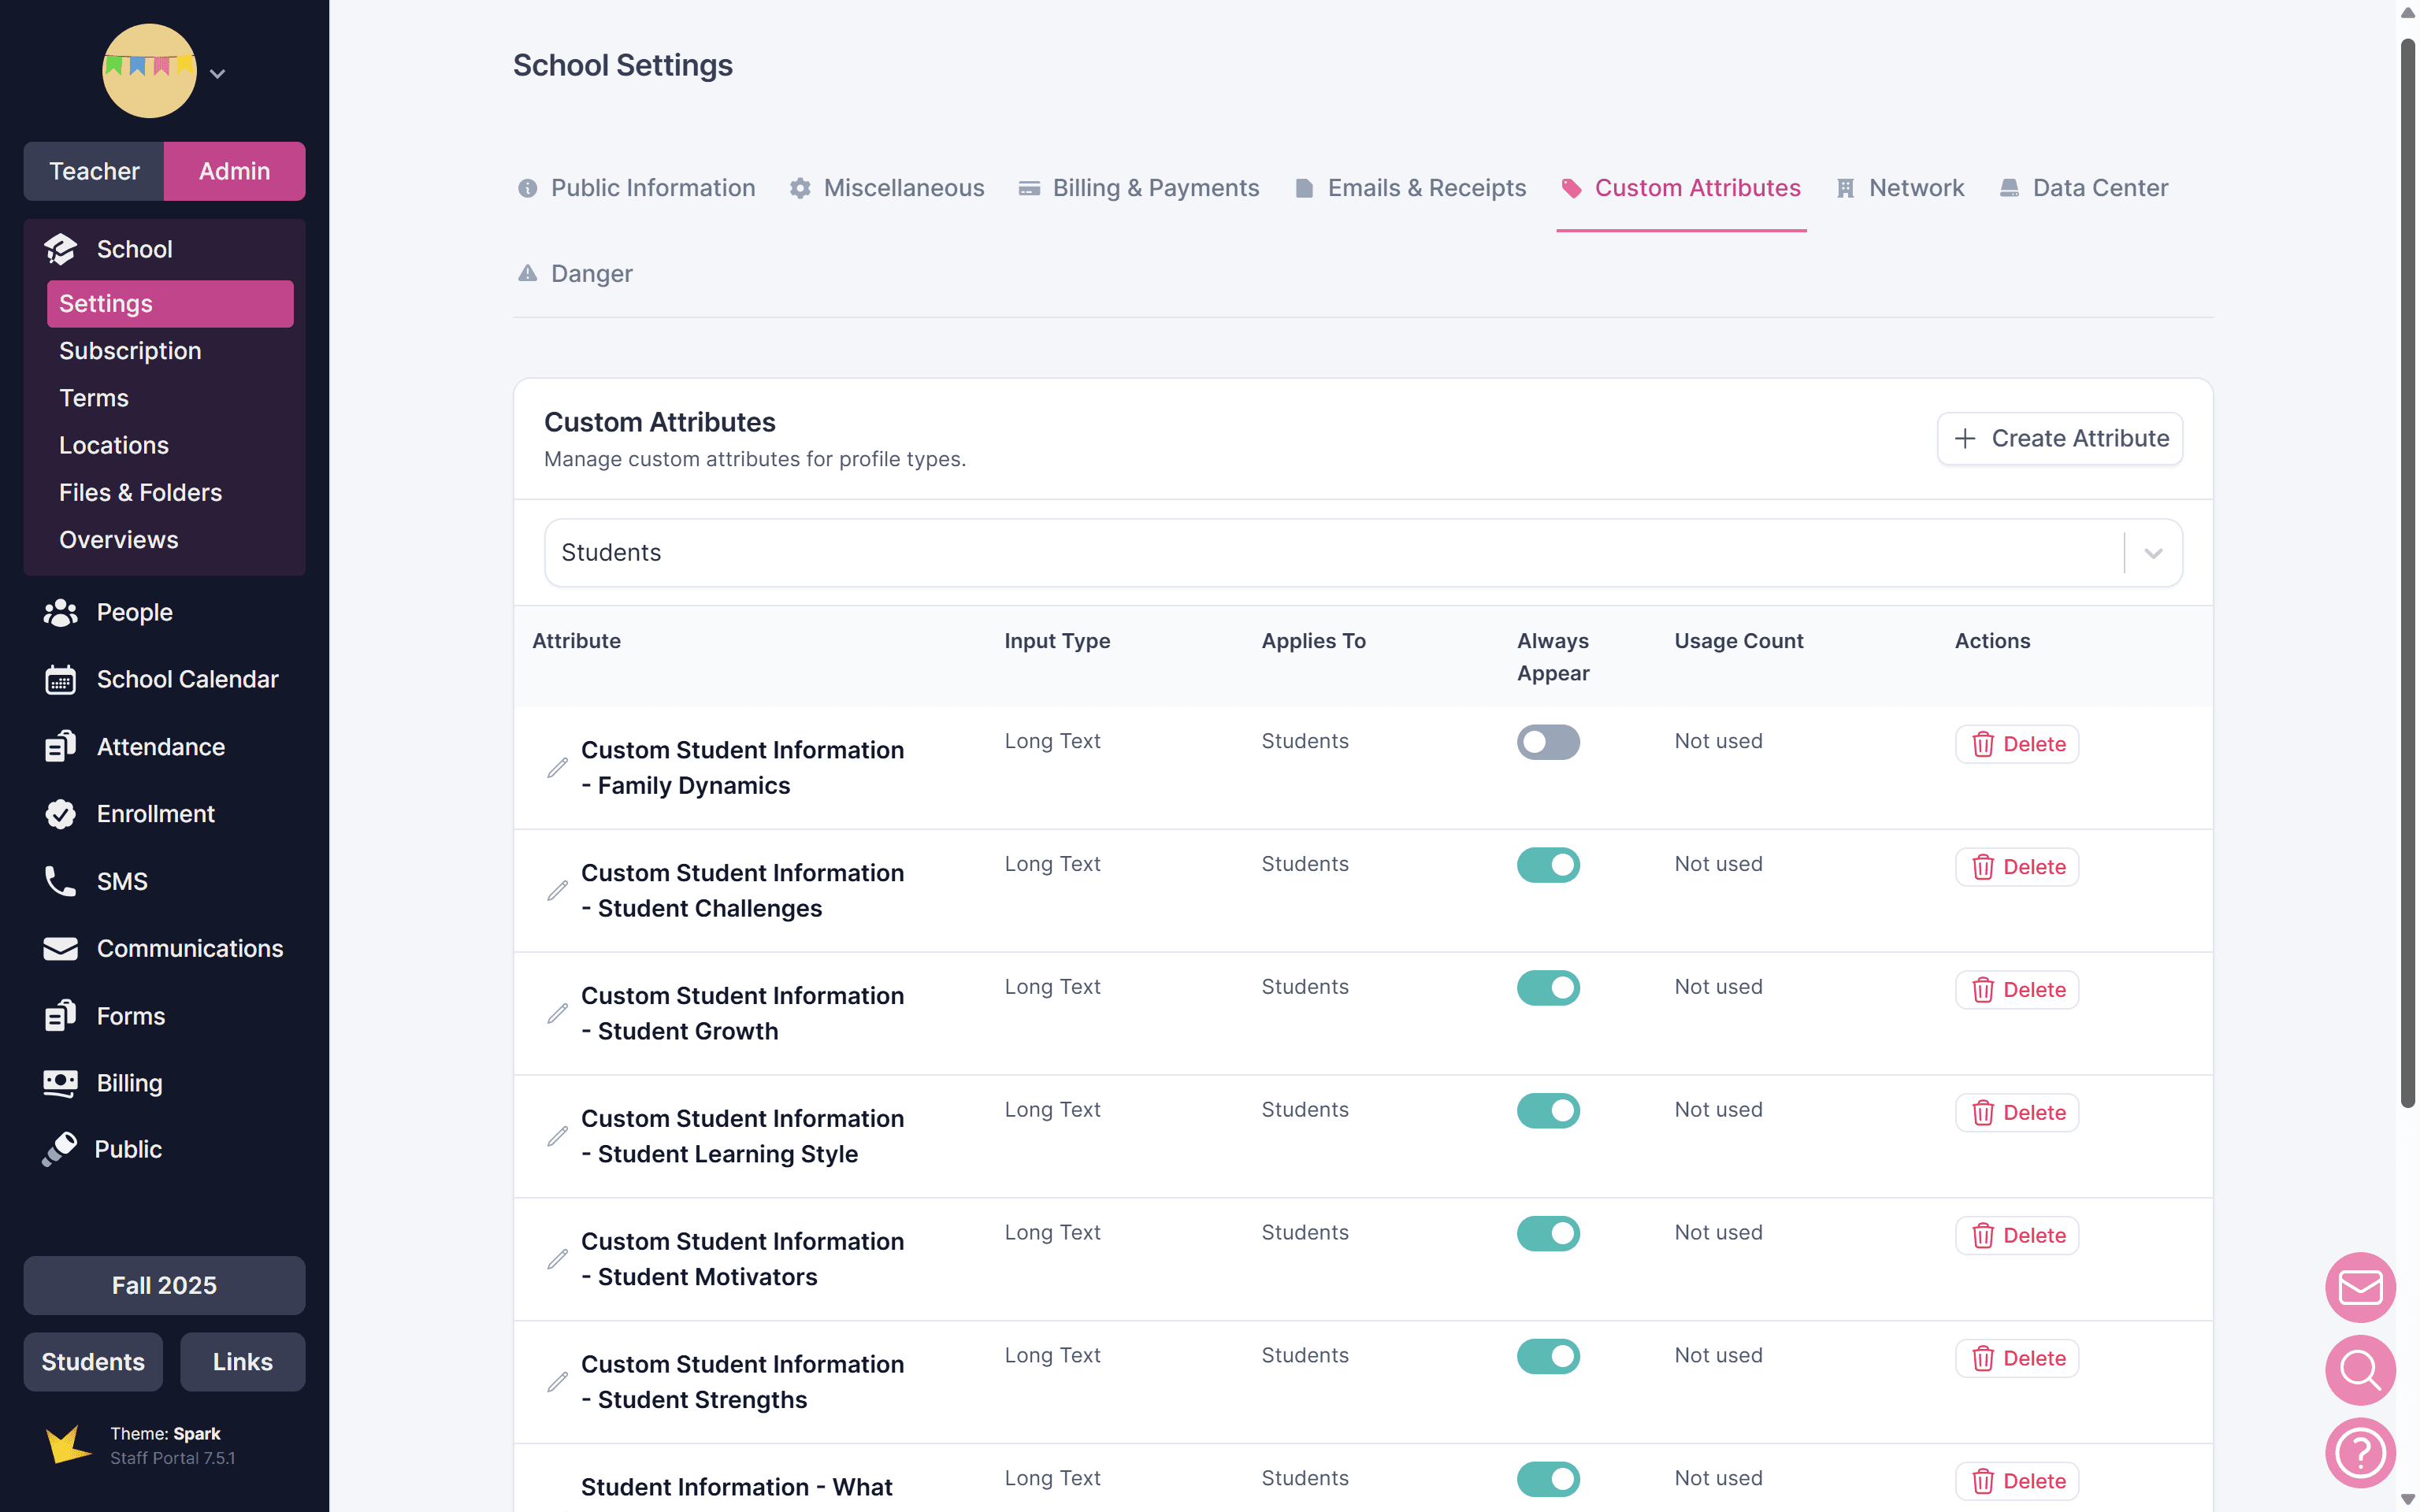Click the Attendance sidebar icon
The width and height of the screenshot is (2420, 1512).
(x=60, y=746)
